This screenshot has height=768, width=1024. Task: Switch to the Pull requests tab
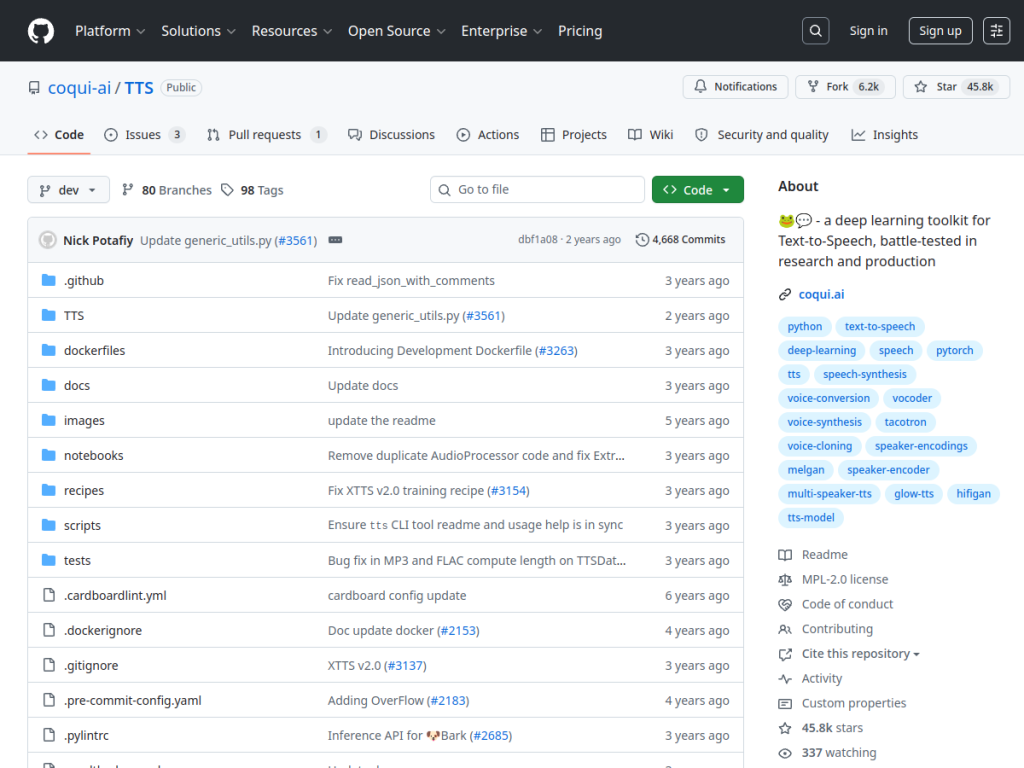pos(265,135)
